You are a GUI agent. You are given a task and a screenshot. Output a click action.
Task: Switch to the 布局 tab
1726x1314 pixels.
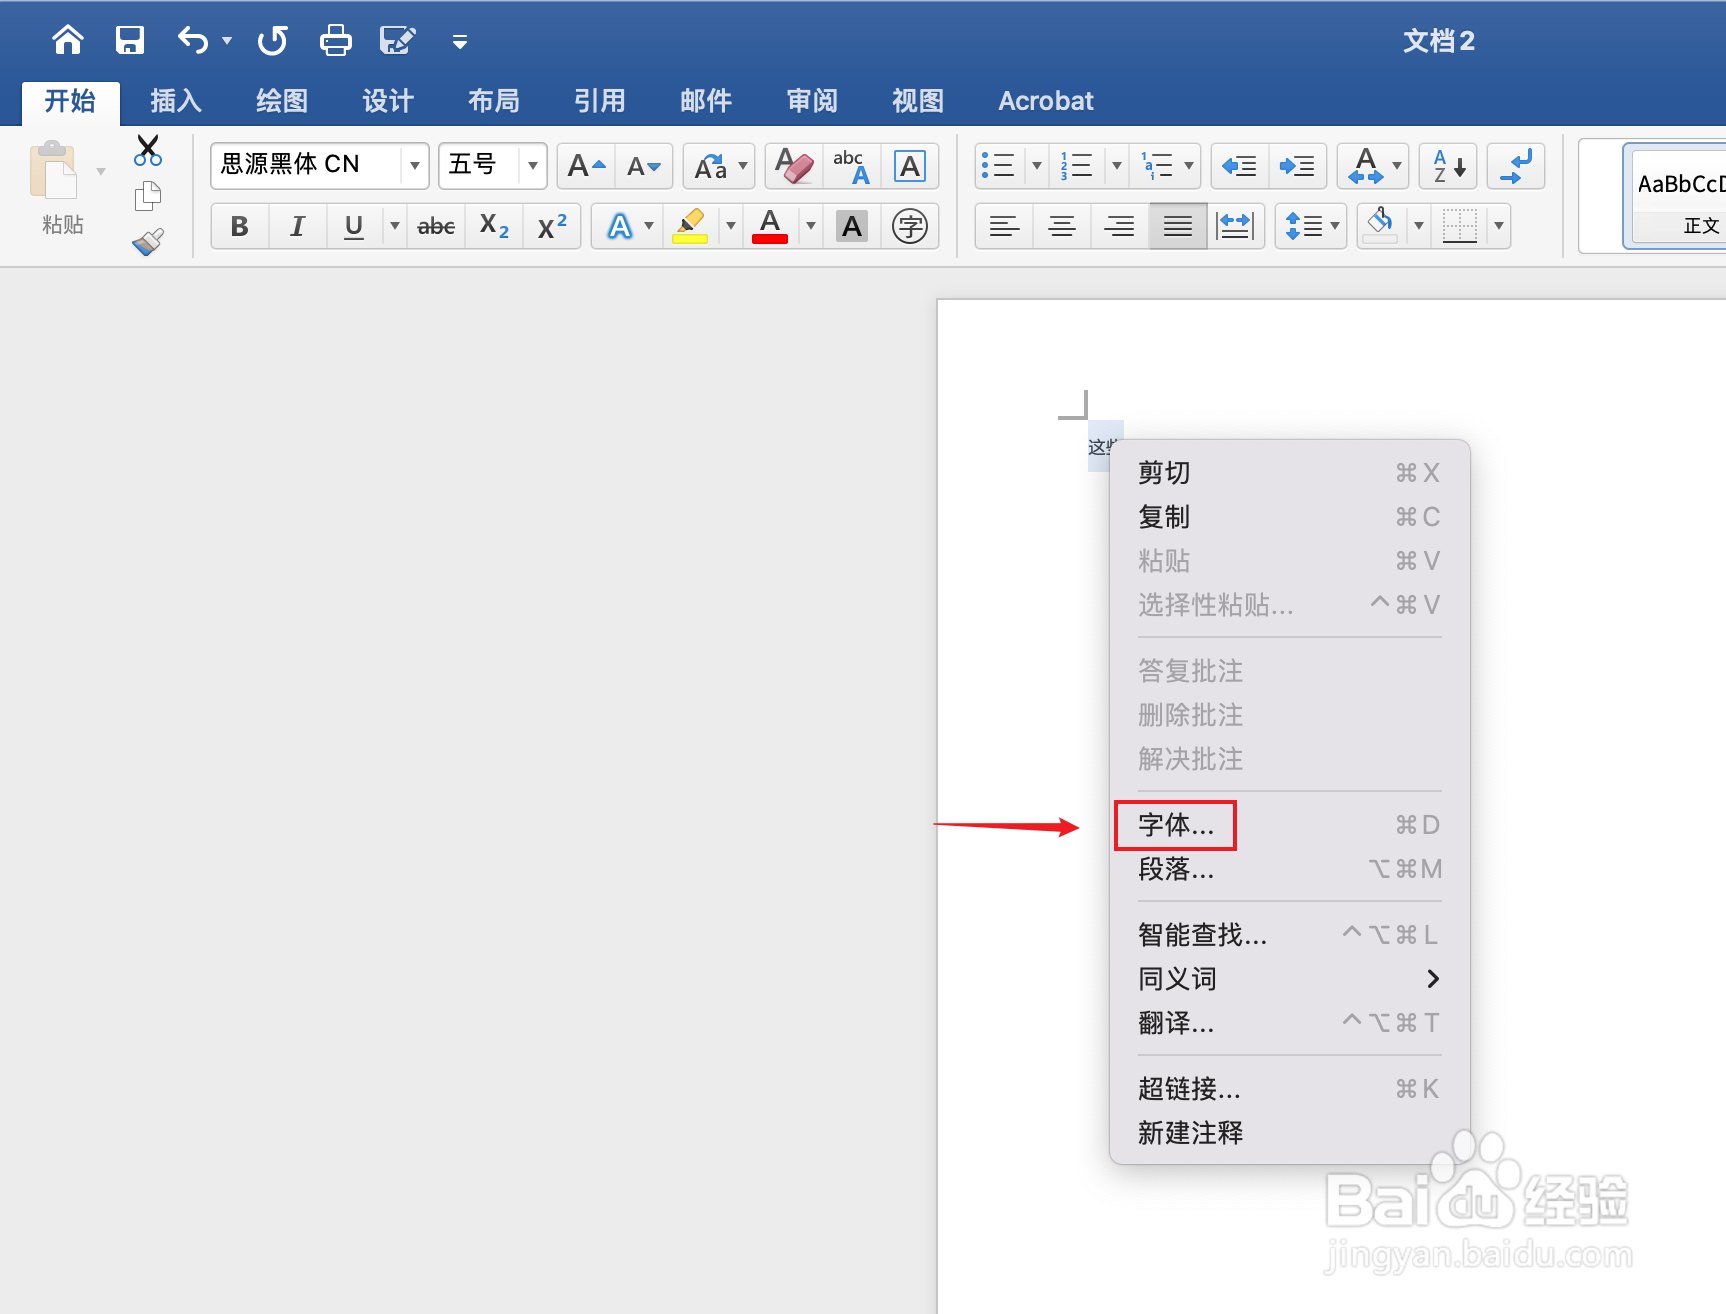point(494,101)
